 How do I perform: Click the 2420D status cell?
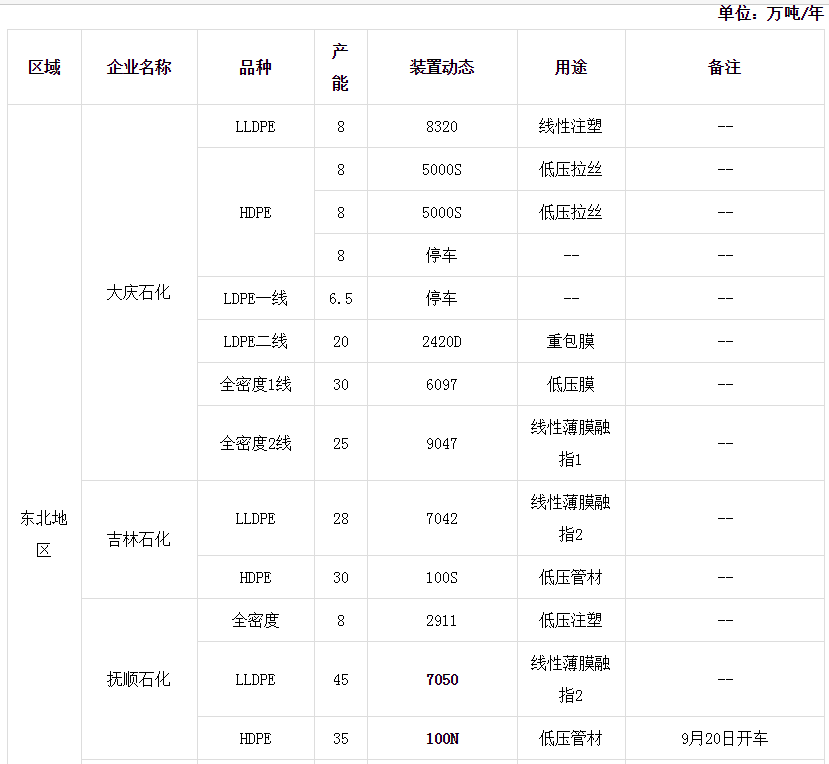click(442, 342)
